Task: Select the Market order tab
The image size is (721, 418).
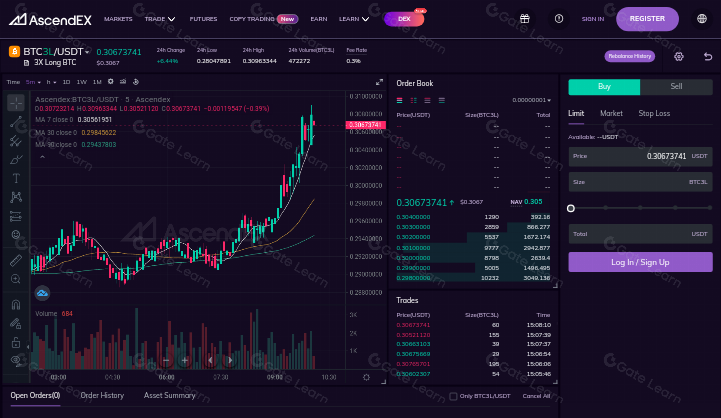Action: (611, 113)
